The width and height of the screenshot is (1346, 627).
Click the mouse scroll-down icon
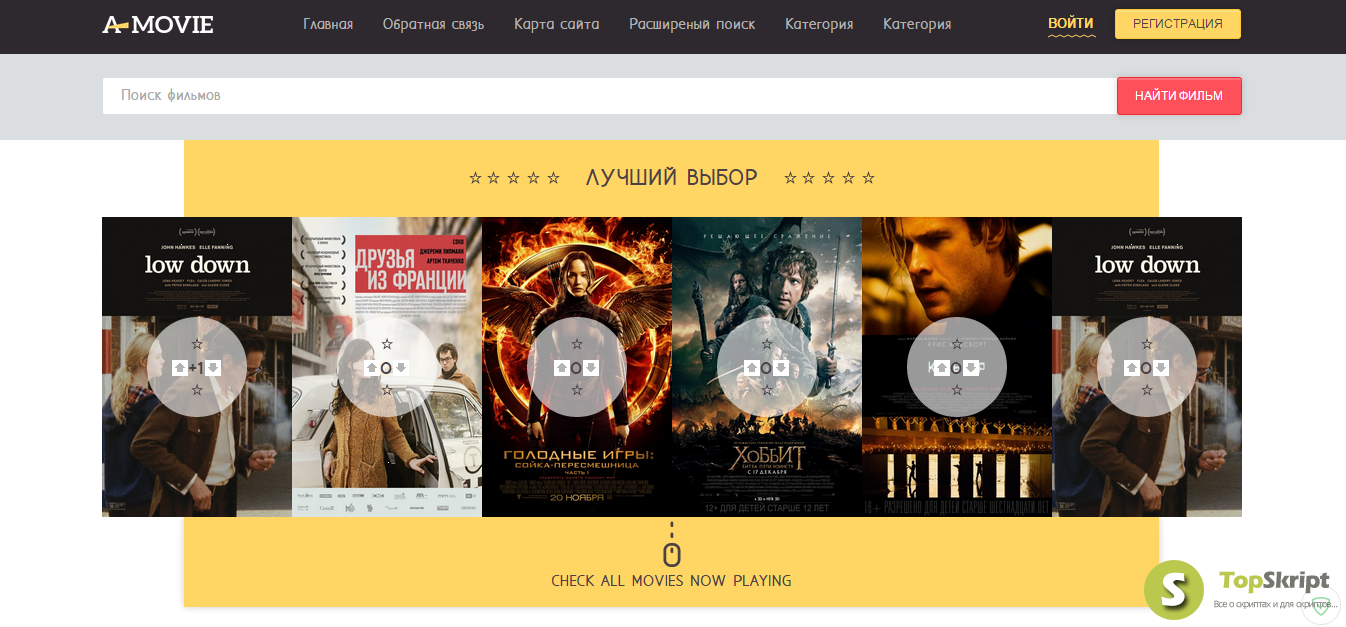pos(672,546)
